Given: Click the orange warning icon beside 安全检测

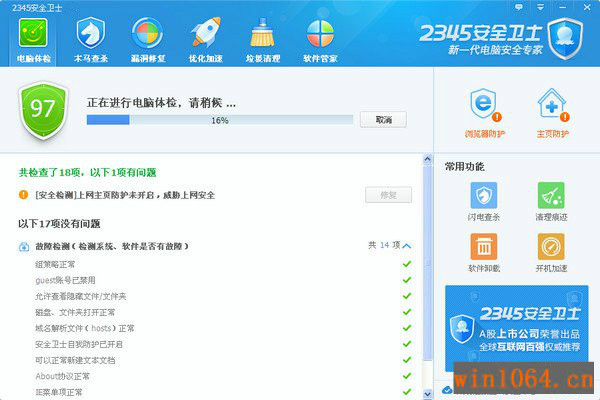Looking at the screenshot, I should tap(23, 195).
